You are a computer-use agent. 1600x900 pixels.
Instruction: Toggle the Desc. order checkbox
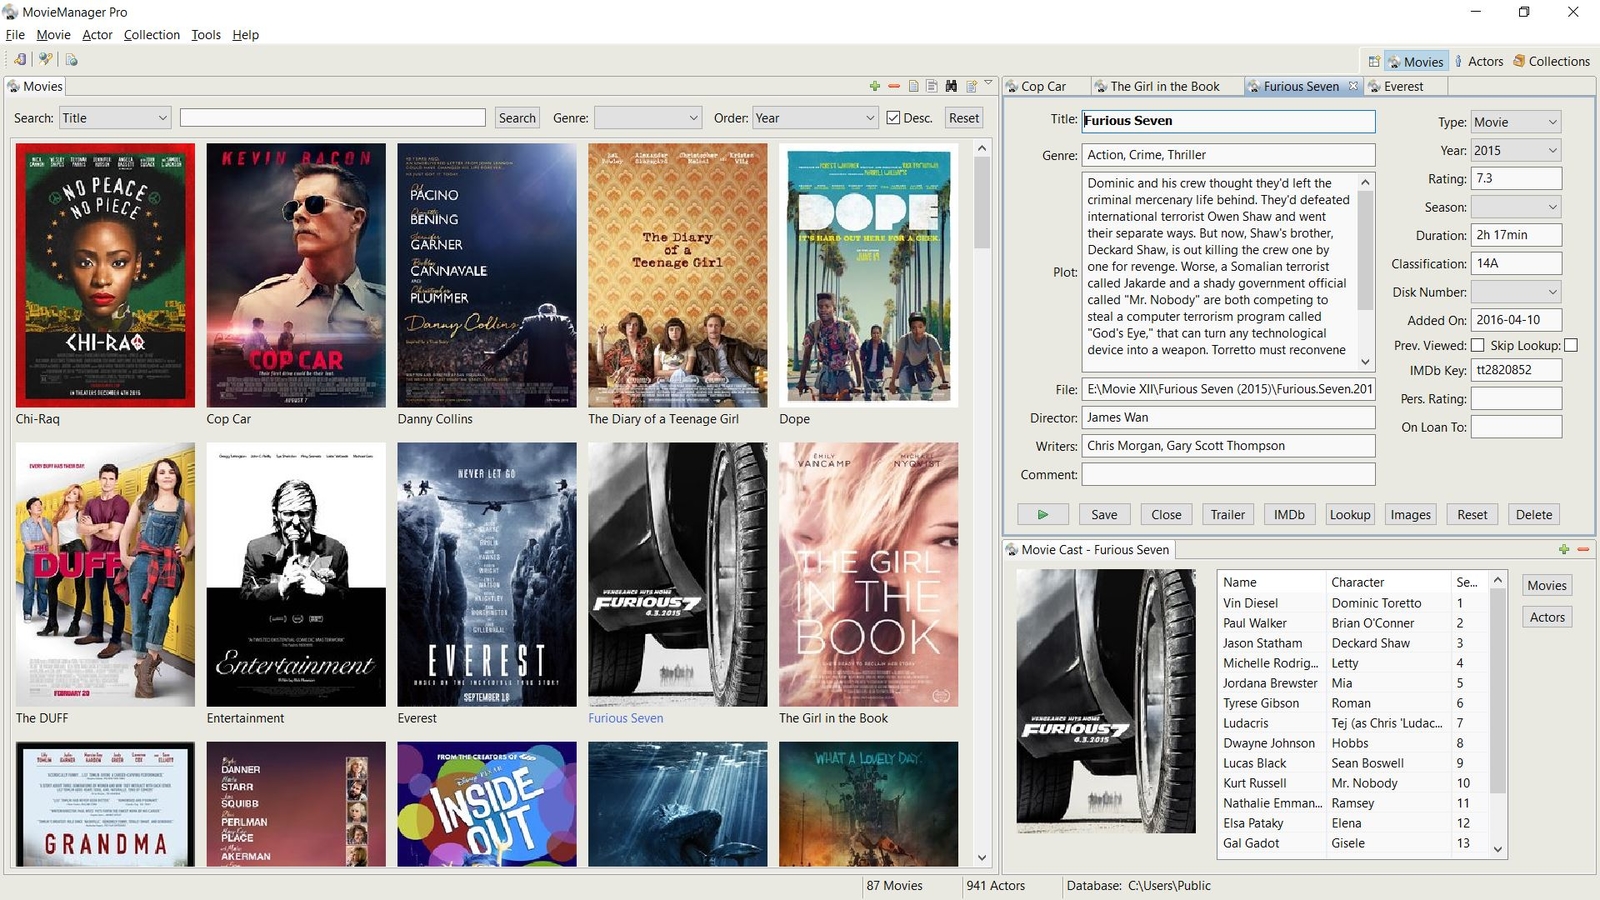[x=894, y=118]
